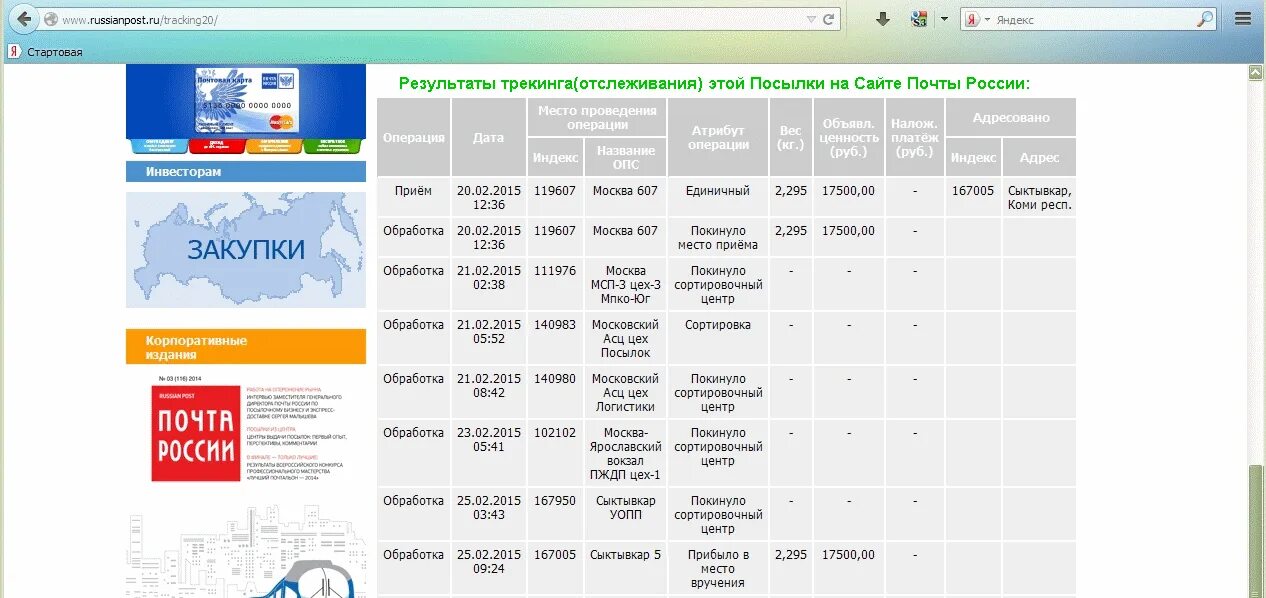Click the date 23.02.2015 05:41
The height and width of the screenshot is (598, 1266).
point(488,453)
